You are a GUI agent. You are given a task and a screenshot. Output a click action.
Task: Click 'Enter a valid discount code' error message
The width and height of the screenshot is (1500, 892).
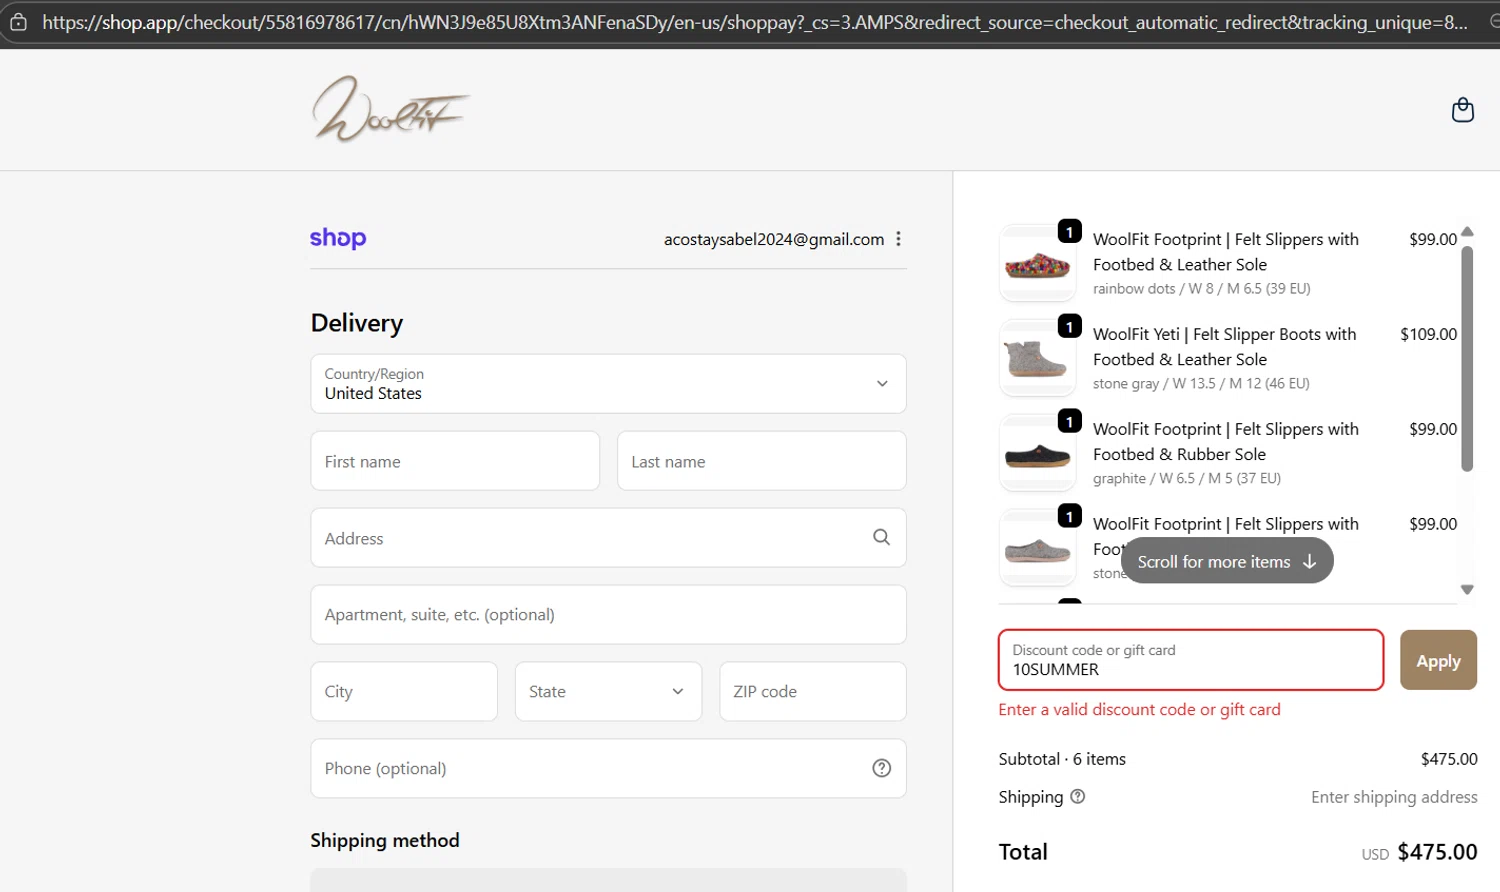coord(1139,709)
